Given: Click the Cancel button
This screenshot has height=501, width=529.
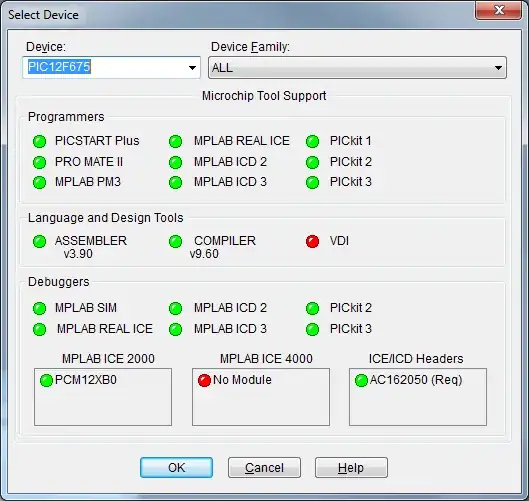Looking at the screenshot, I should [x=264, y=468].
